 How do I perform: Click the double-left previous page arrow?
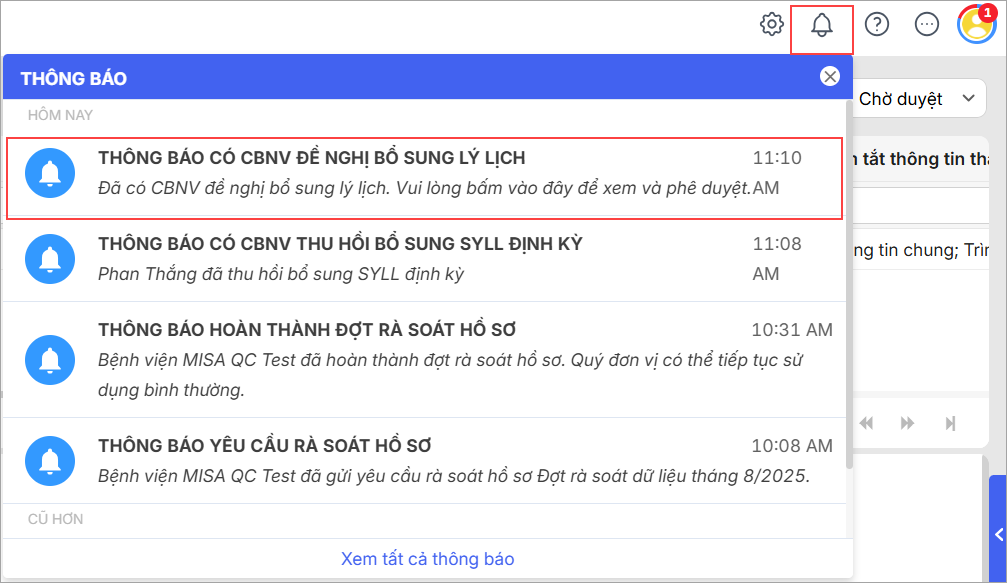[867, 423]
